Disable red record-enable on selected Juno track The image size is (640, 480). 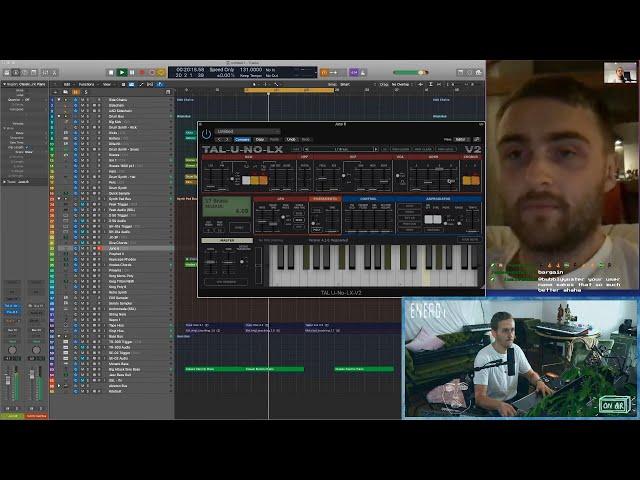tap(100, 248)
